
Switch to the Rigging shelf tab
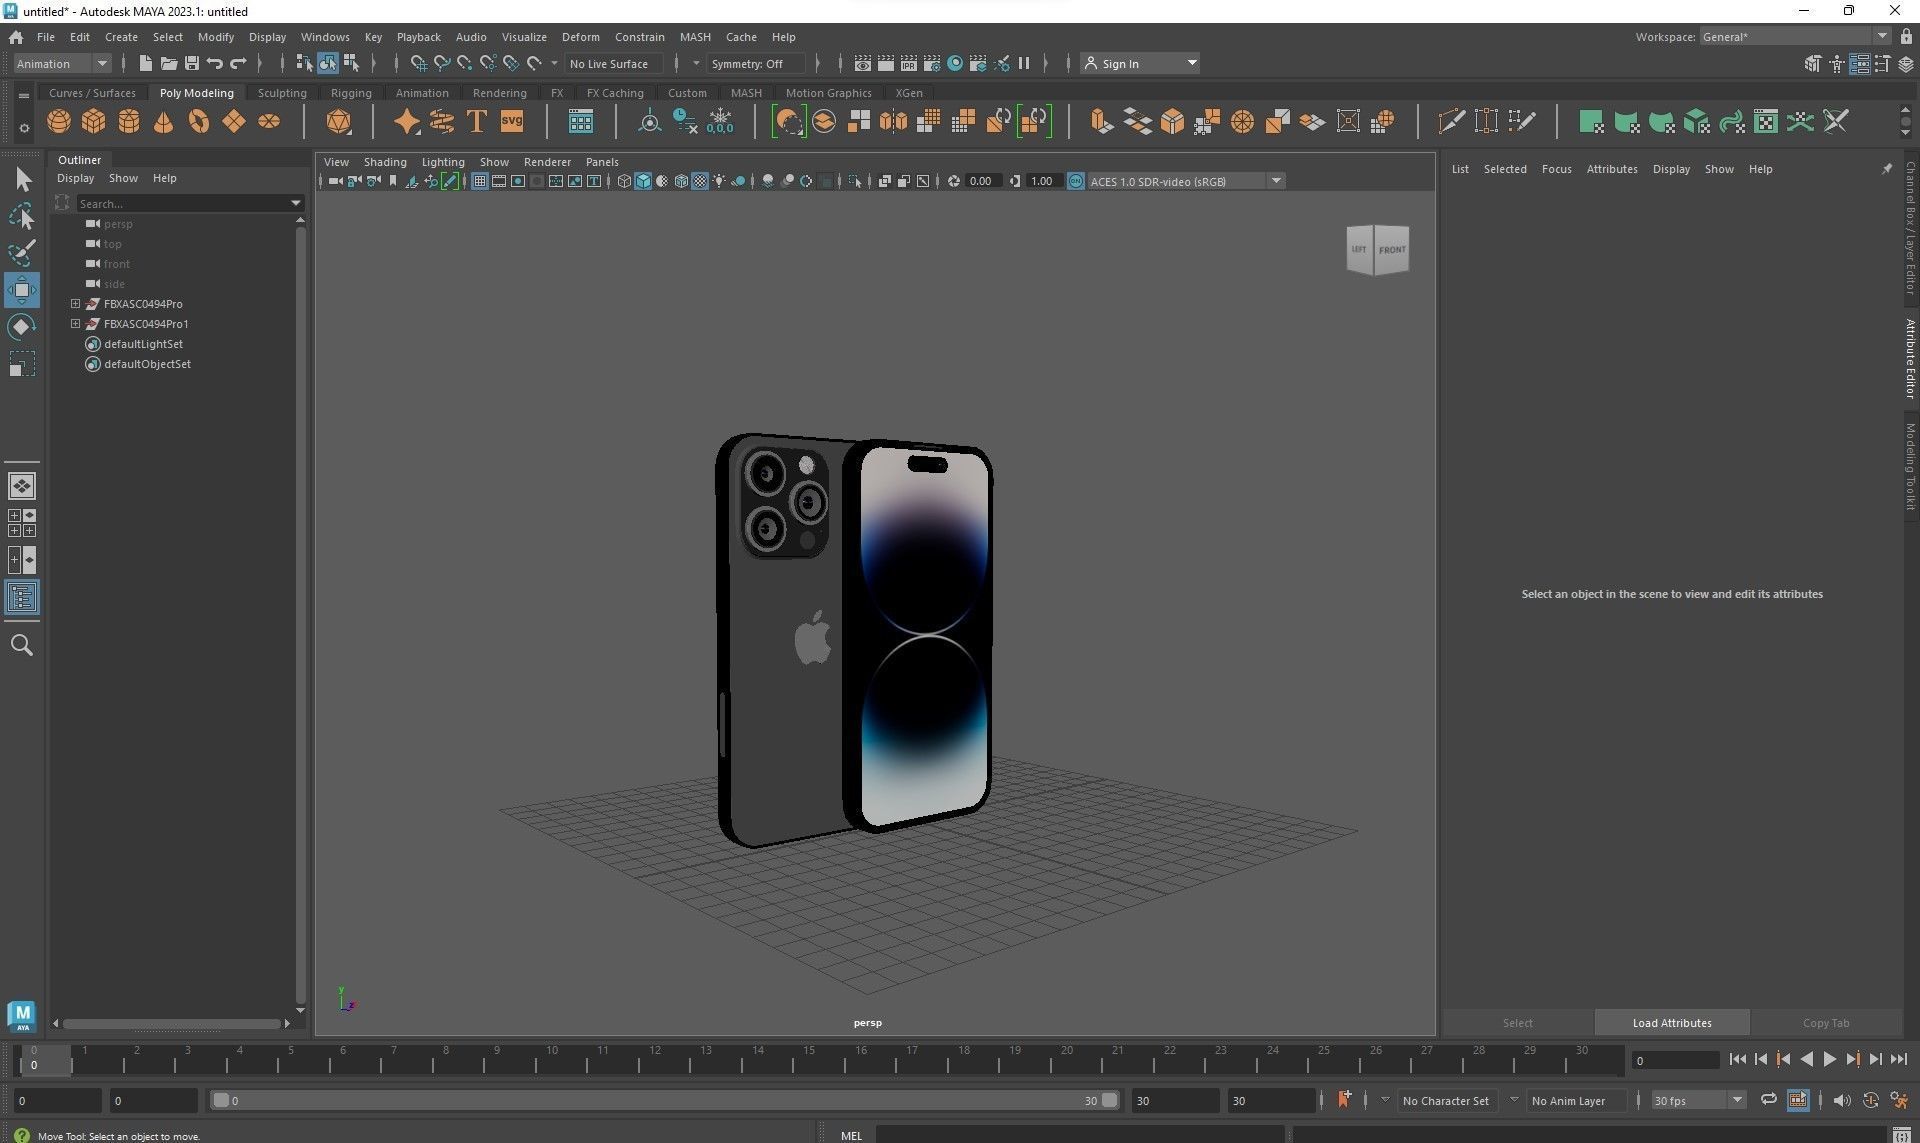coord(351,93)
